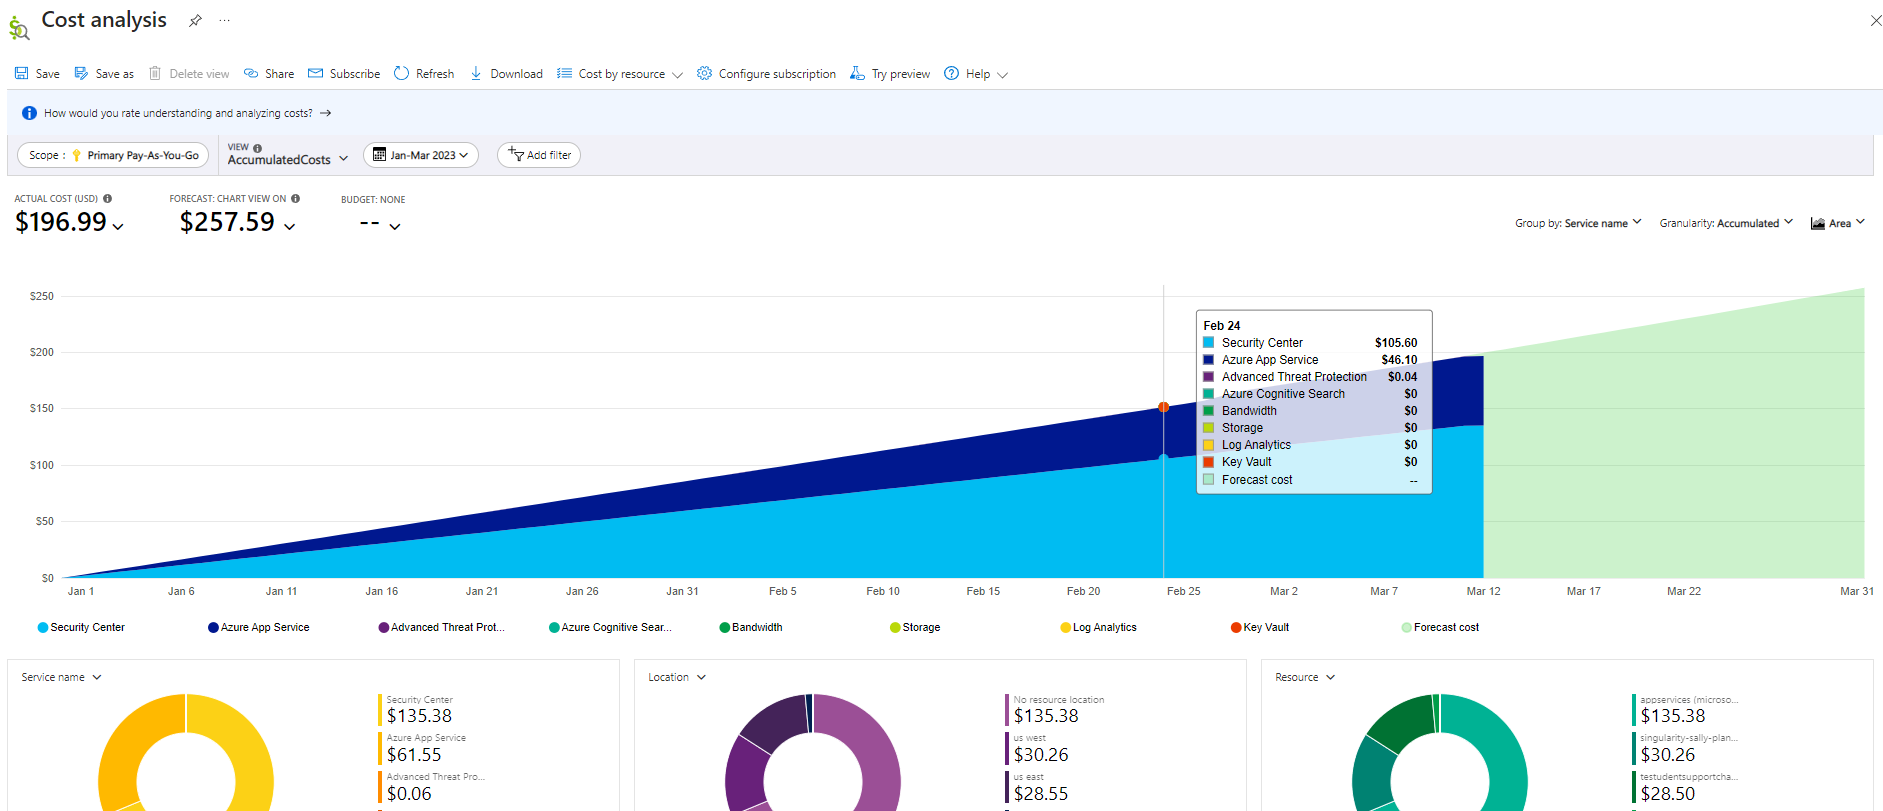Open the Cost by resource dropdown
Viewport: 1883px width, 811px height.
[x=620, y=74]
